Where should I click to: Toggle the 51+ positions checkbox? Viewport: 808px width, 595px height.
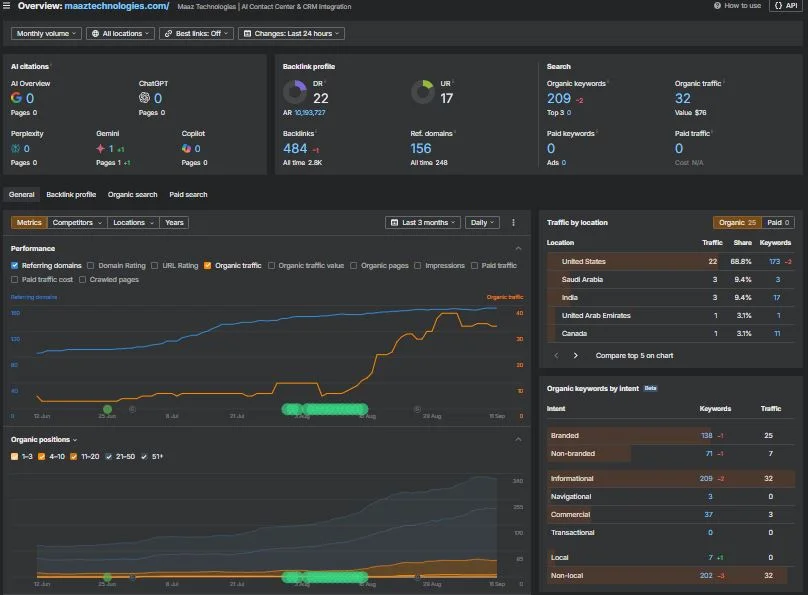click(x=144, y=456)
